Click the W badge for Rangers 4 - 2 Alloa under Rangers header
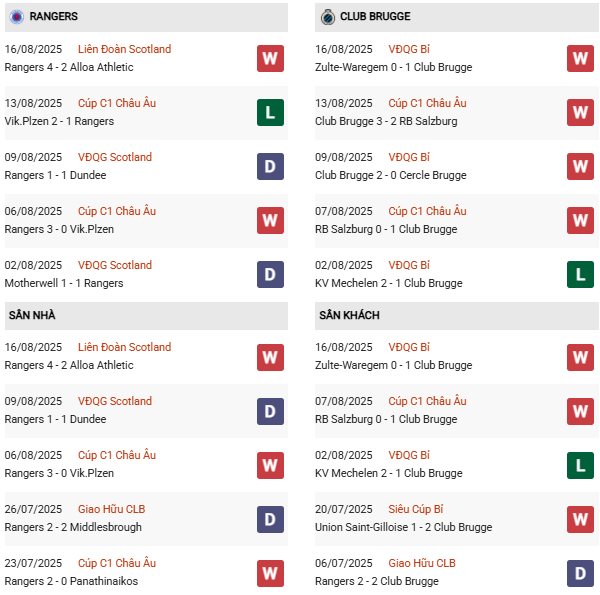The height and width of the screenshot is (595, 600). pyautogui.click(x=270, y=58)
